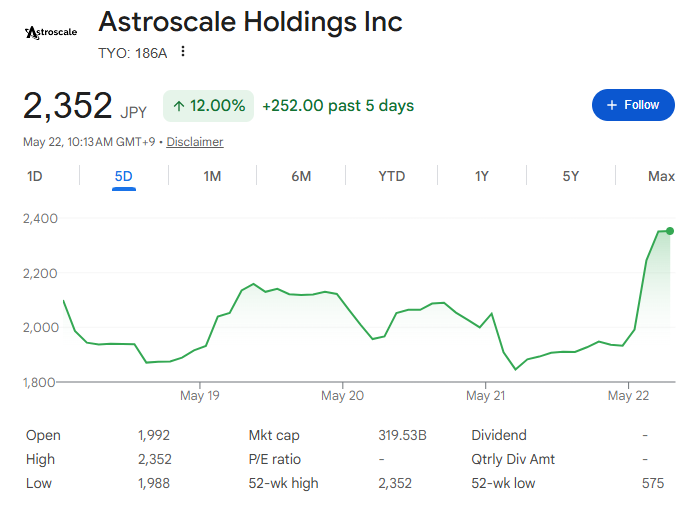This screenshot has width=694, height=513.
Task: Click the May 22 axis label
Action: (628, 395)
